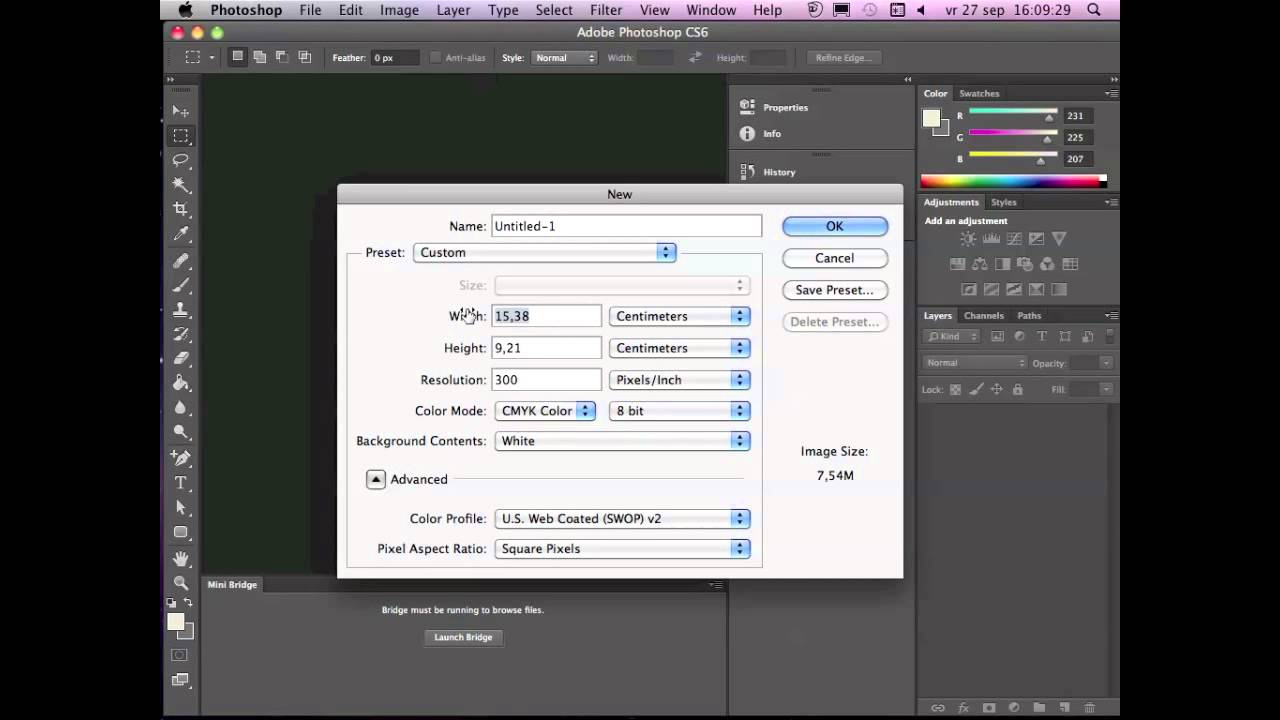Select the Clone Stamp tool

[181, 310]
